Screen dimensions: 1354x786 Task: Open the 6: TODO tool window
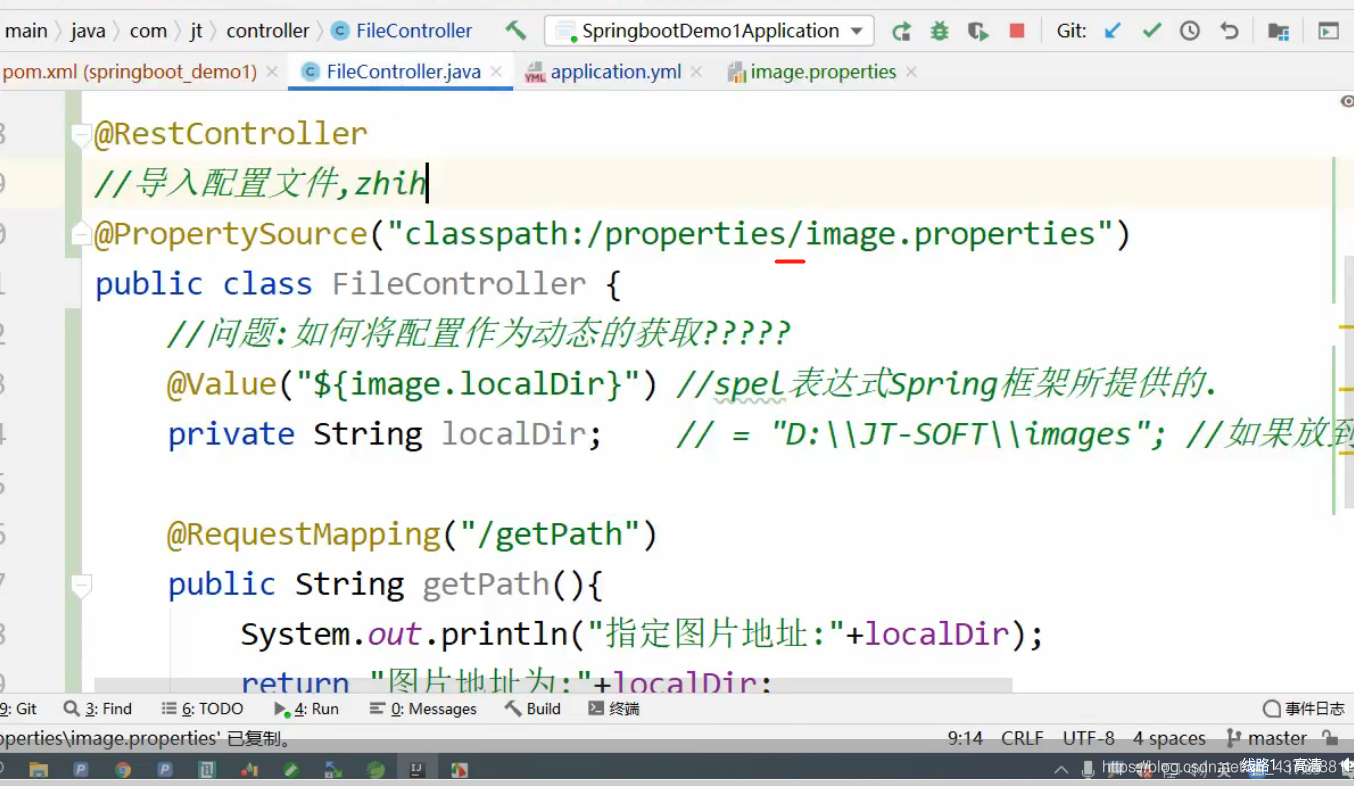point(202,709)
